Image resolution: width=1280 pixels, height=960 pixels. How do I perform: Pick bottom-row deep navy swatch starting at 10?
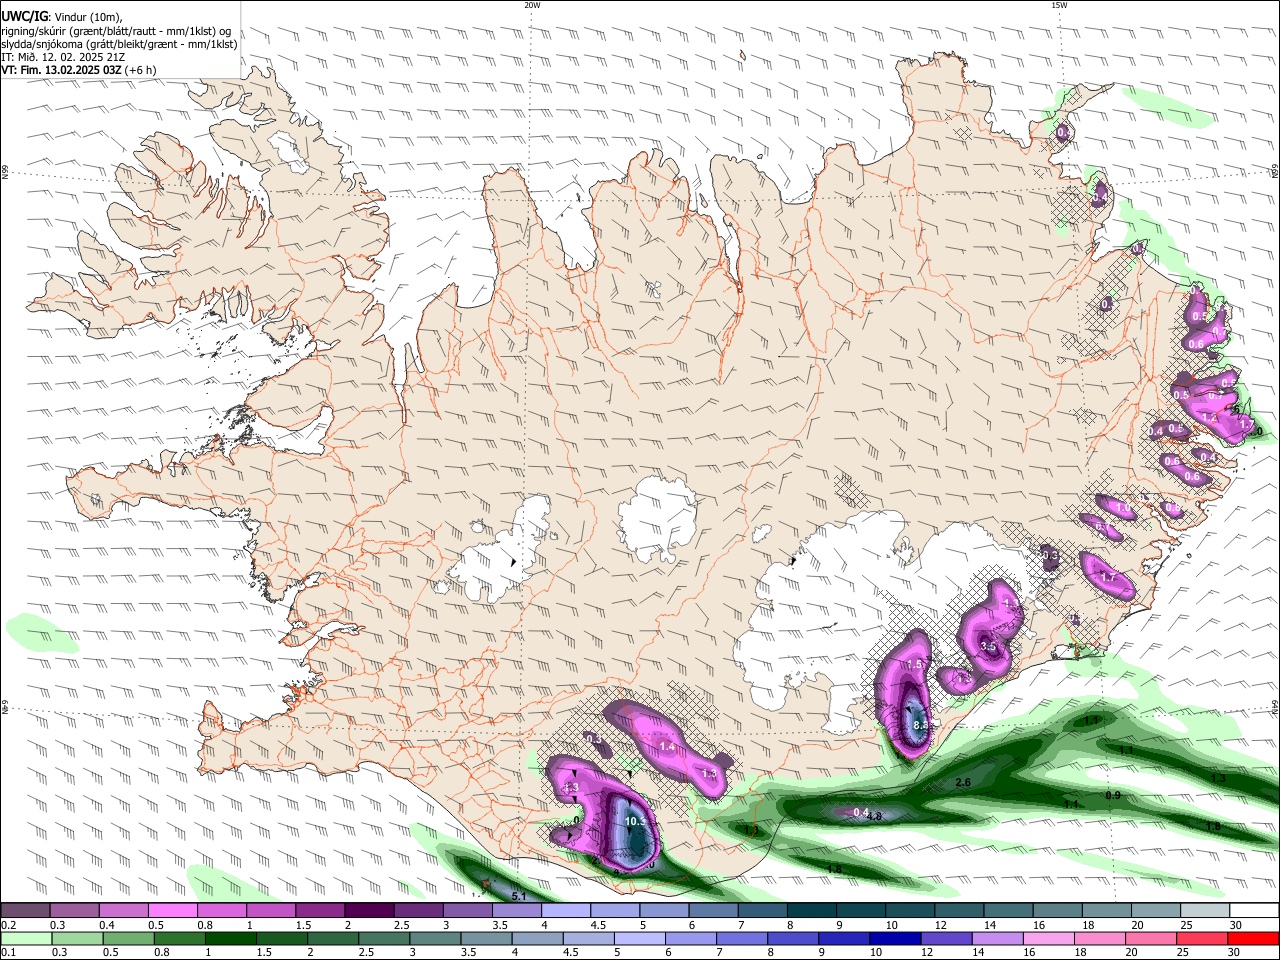tap(896, 938)
